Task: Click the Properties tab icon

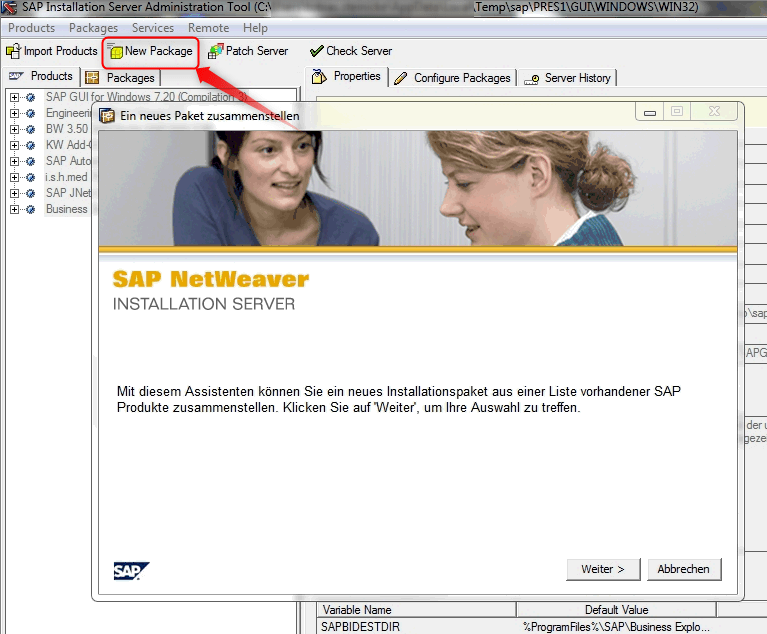Action: 319,77
